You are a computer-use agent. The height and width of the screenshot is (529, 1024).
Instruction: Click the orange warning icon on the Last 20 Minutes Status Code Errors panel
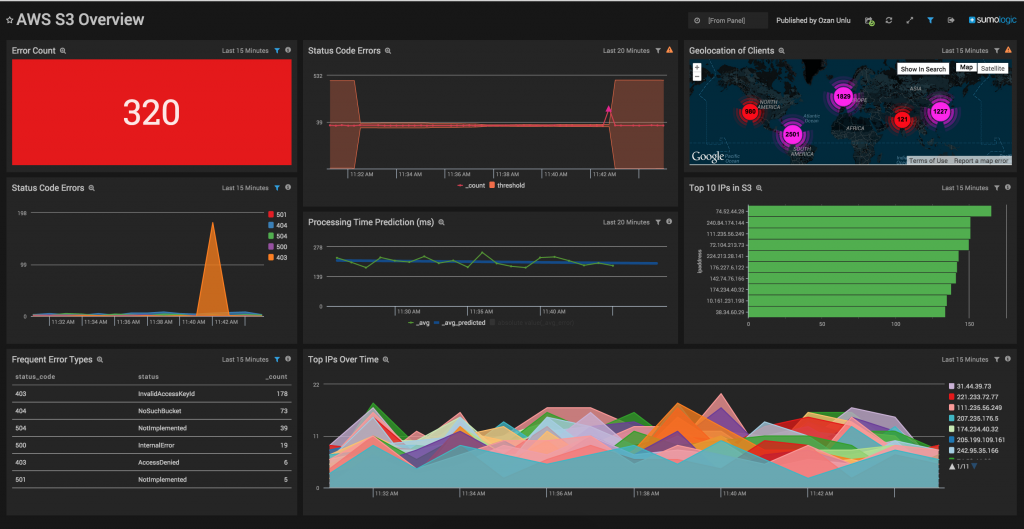[669, 50]
